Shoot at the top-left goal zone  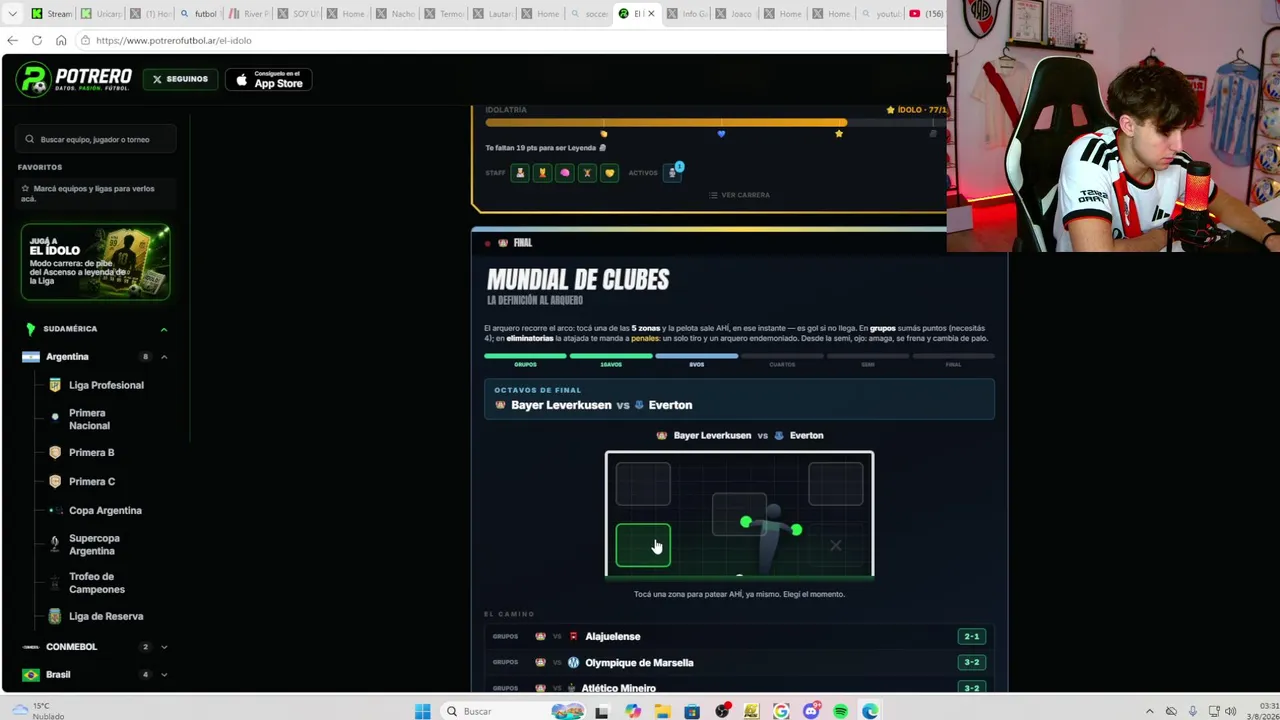(643, 484)
